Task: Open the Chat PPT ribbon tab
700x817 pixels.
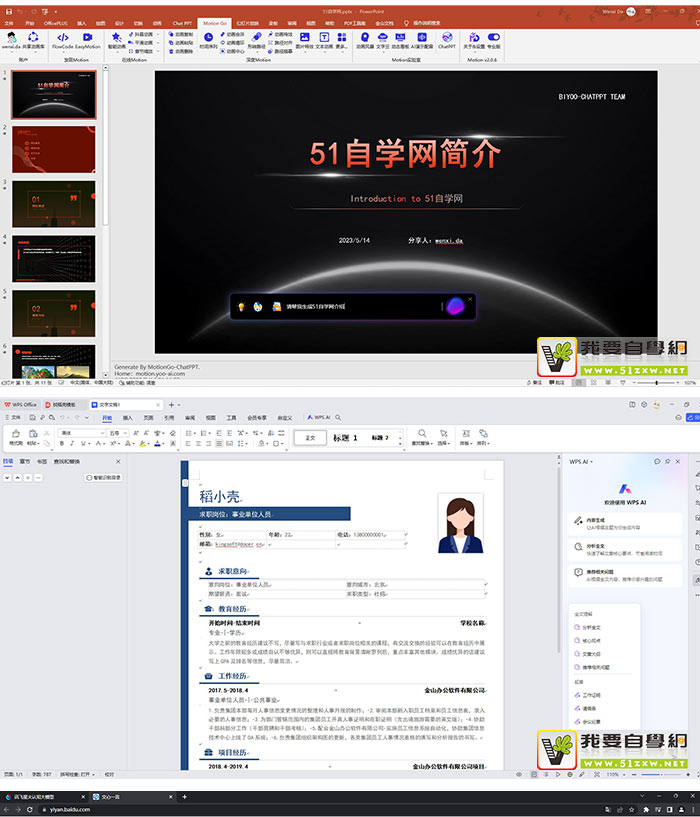Action: pos(182,23)
